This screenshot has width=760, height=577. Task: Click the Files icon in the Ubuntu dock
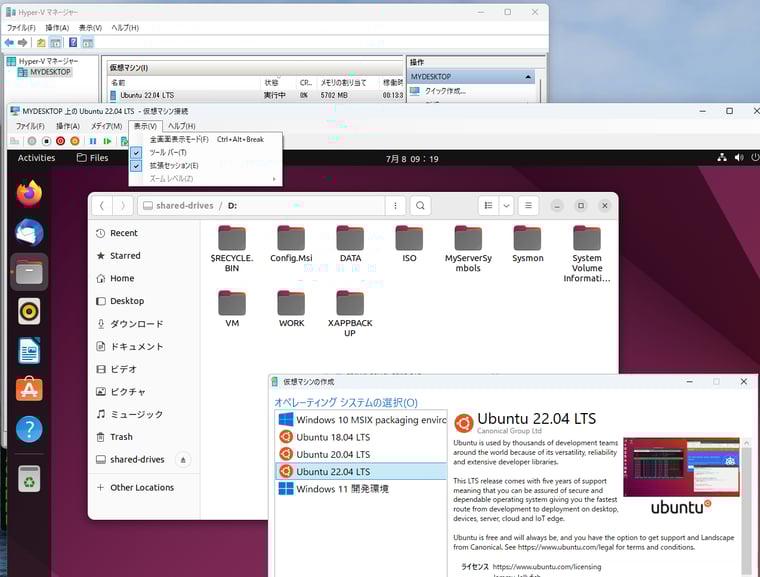[29, 272]
